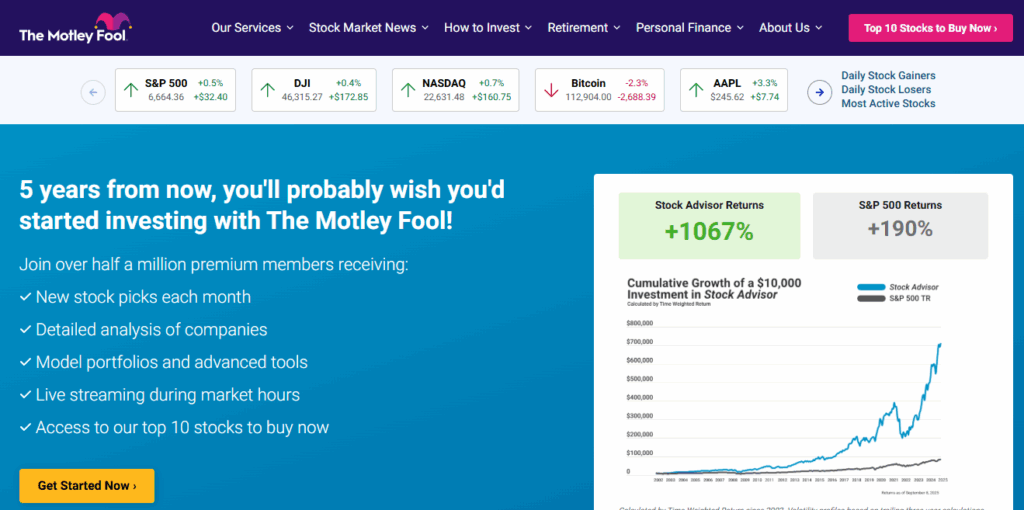
Task: Click the Bitcoin red down arrow icon
Action: click(x=551, y=91)
